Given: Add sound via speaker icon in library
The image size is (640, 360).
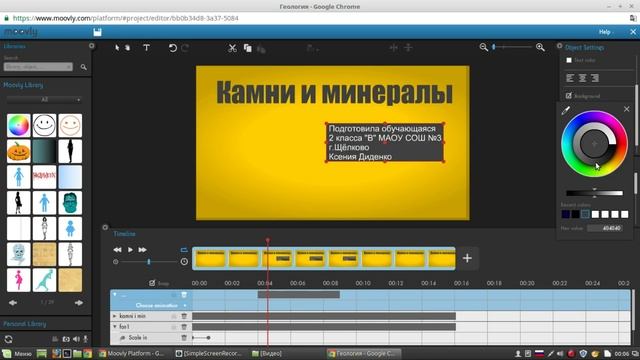Looking at the screenshot, I should click(76, 339).
